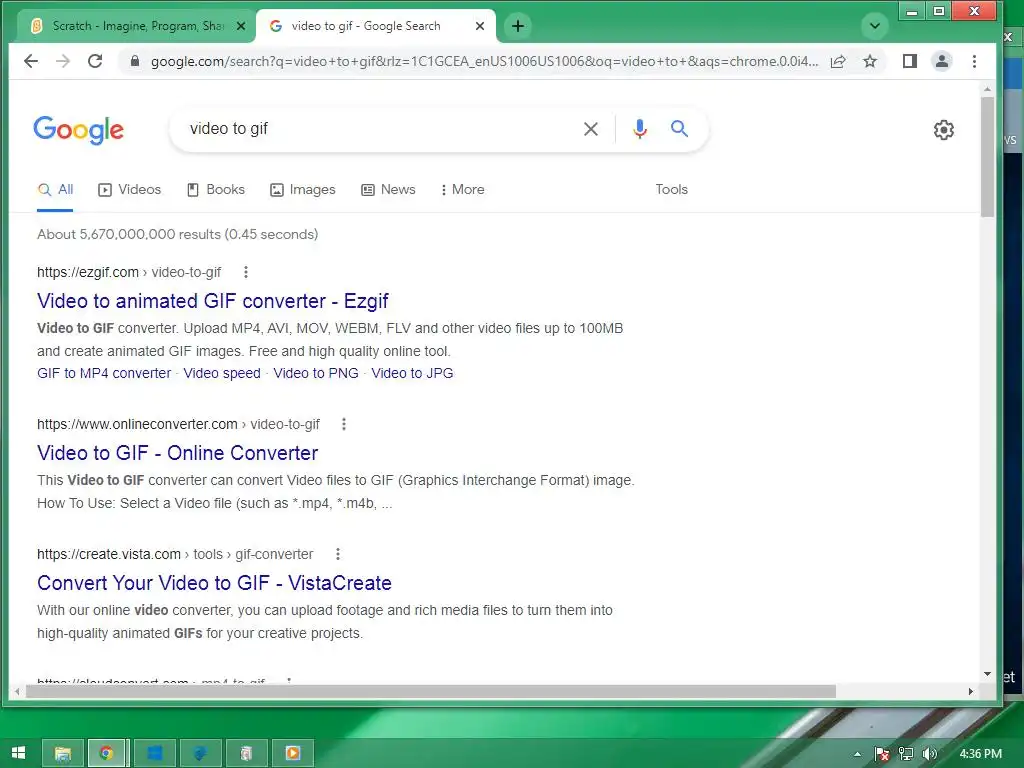This screenshot has width=1024, height=768.
Task: Click the vertical scrollbar thumb
Action: coord(987,157)
